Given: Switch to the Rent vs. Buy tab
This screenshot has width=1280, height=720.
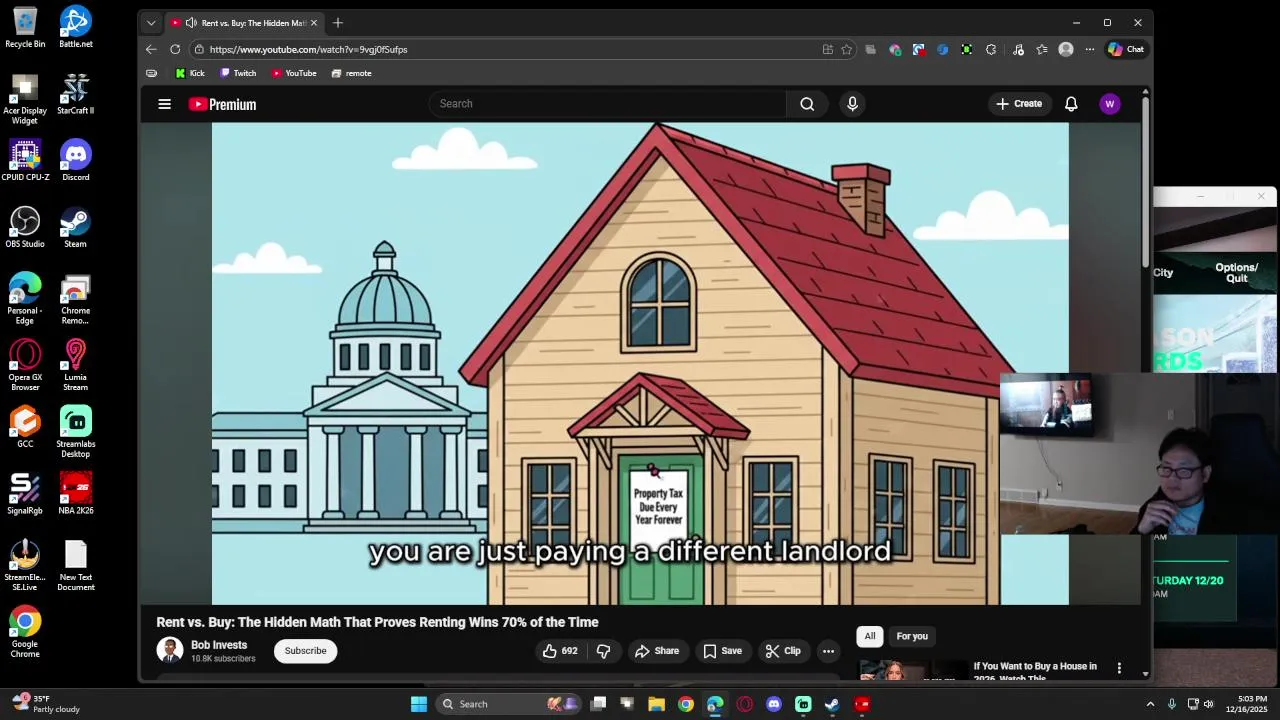Looking at the screenshot, I should 243,23.
